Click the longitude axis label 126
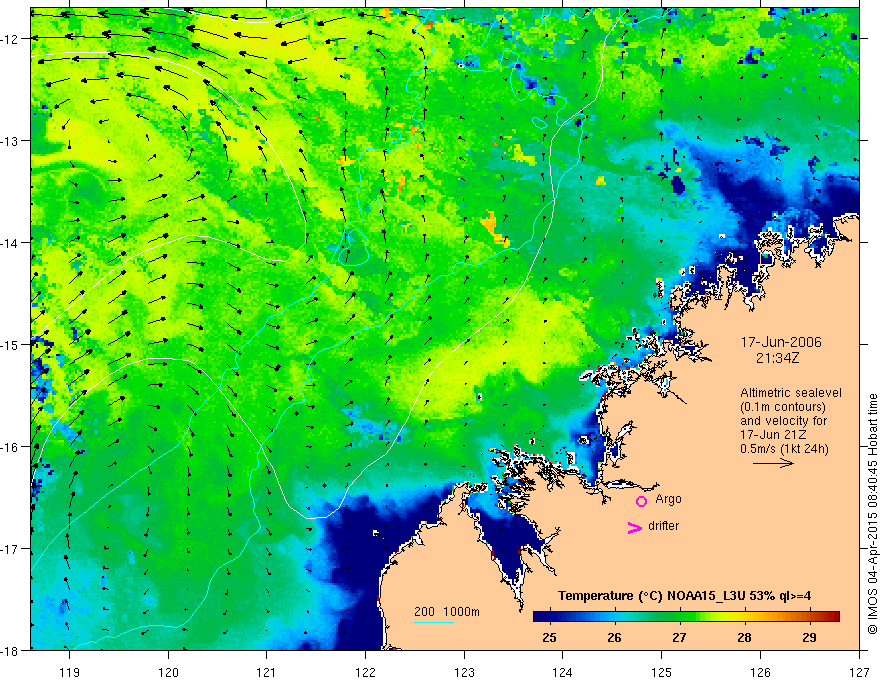The width and height of the screenshot is (880, 680). 760,672
